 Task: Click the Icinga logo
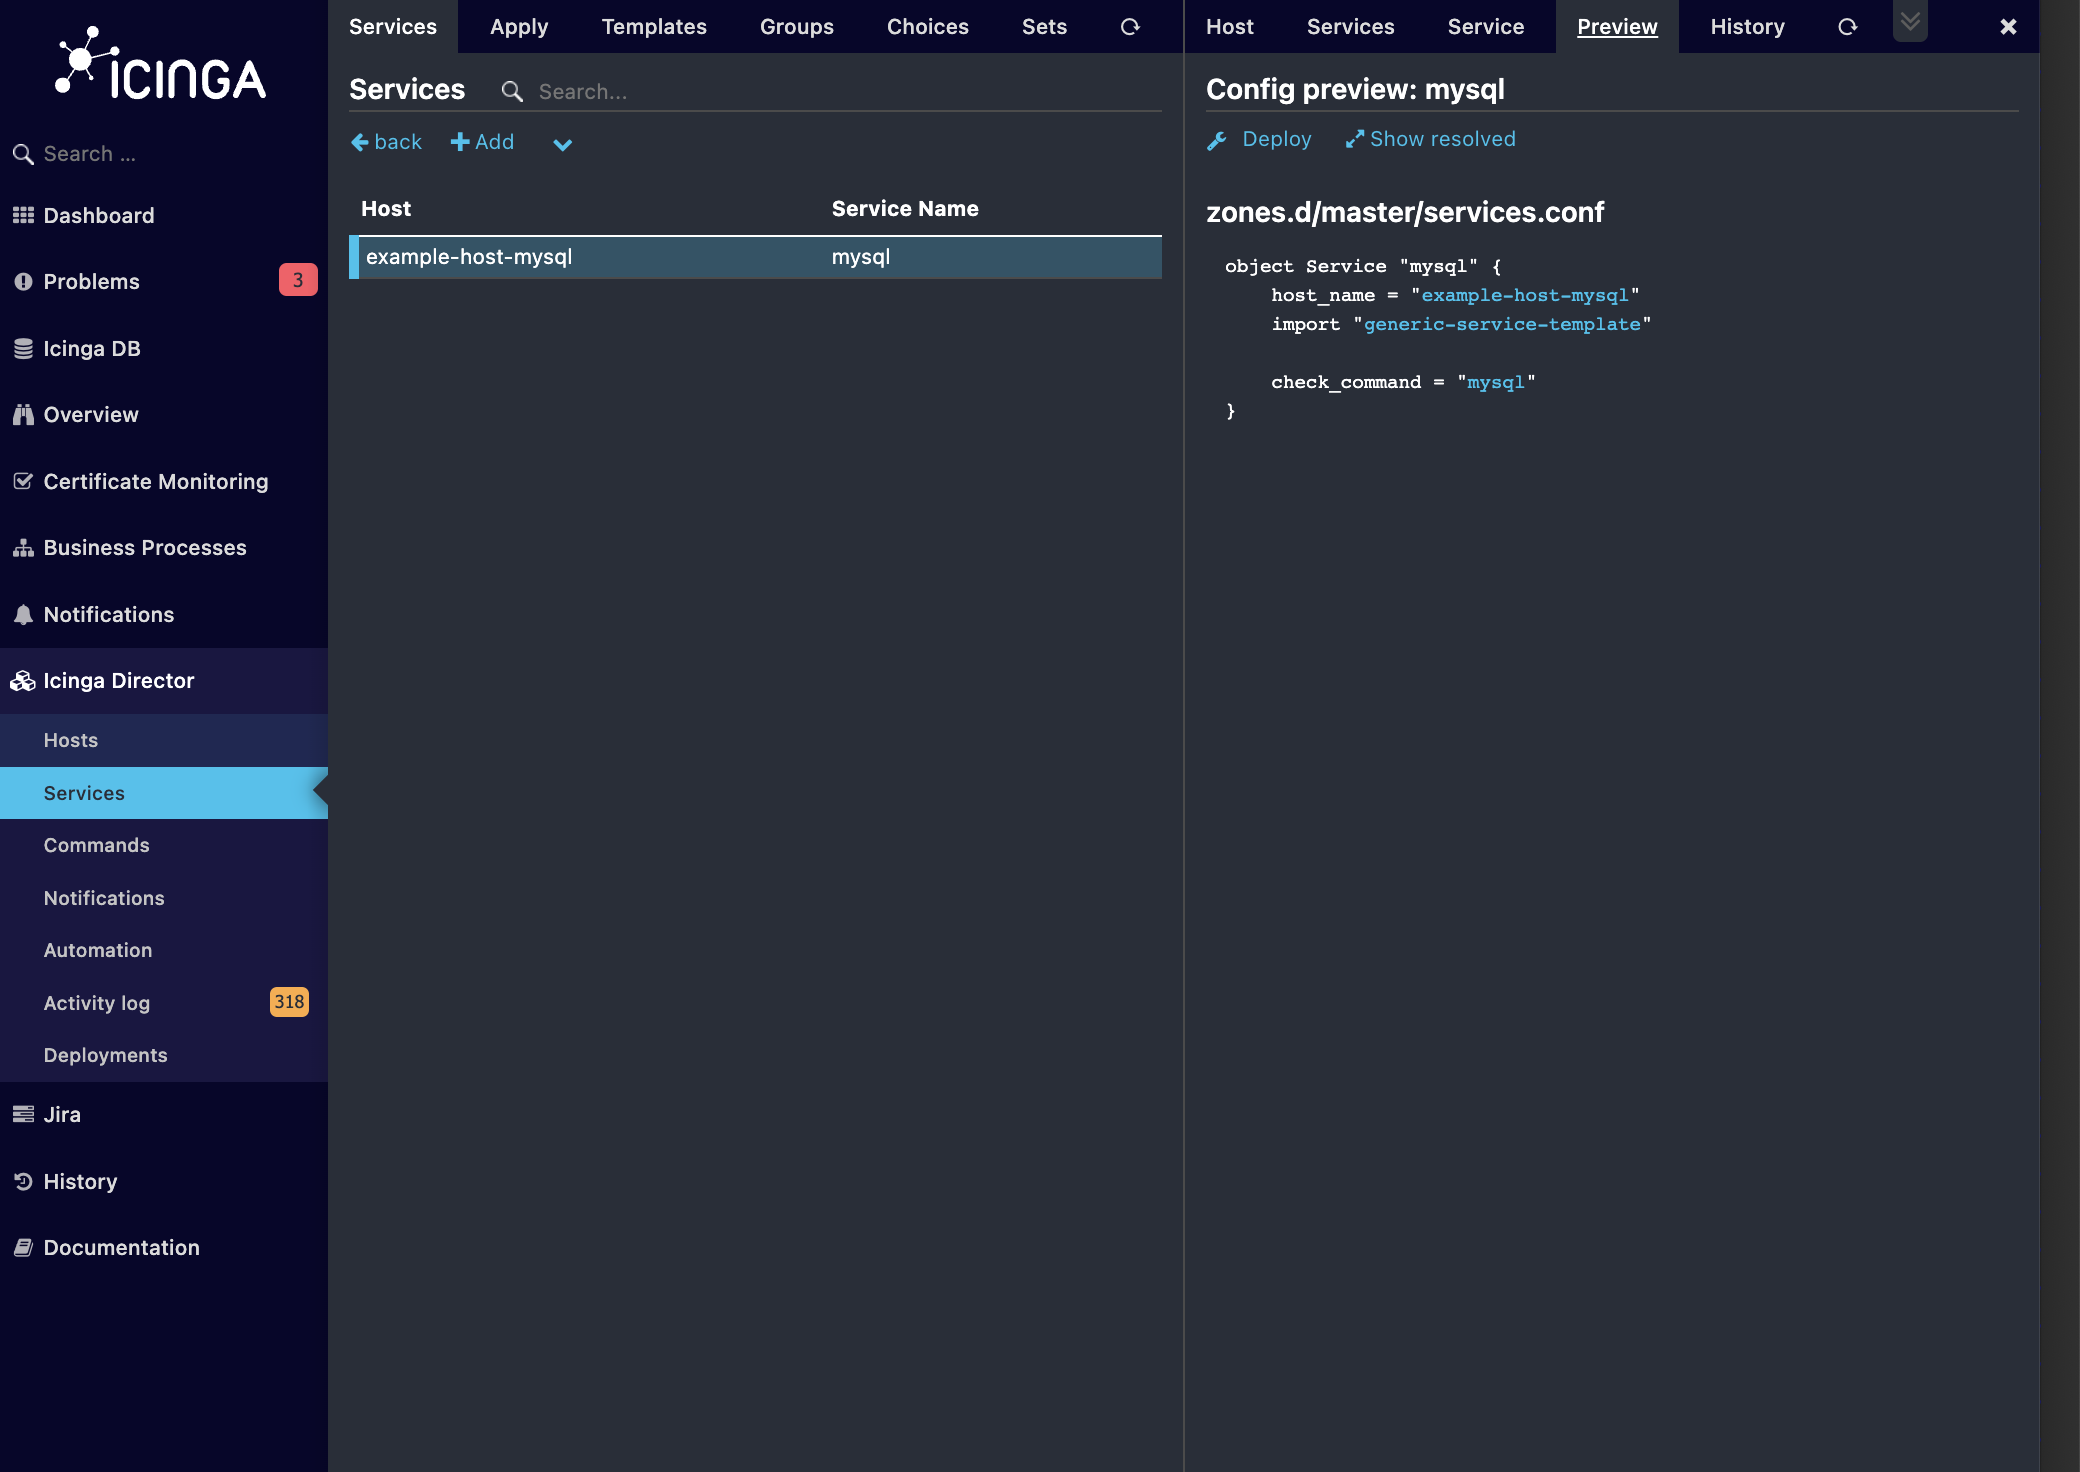click(161, 64)
